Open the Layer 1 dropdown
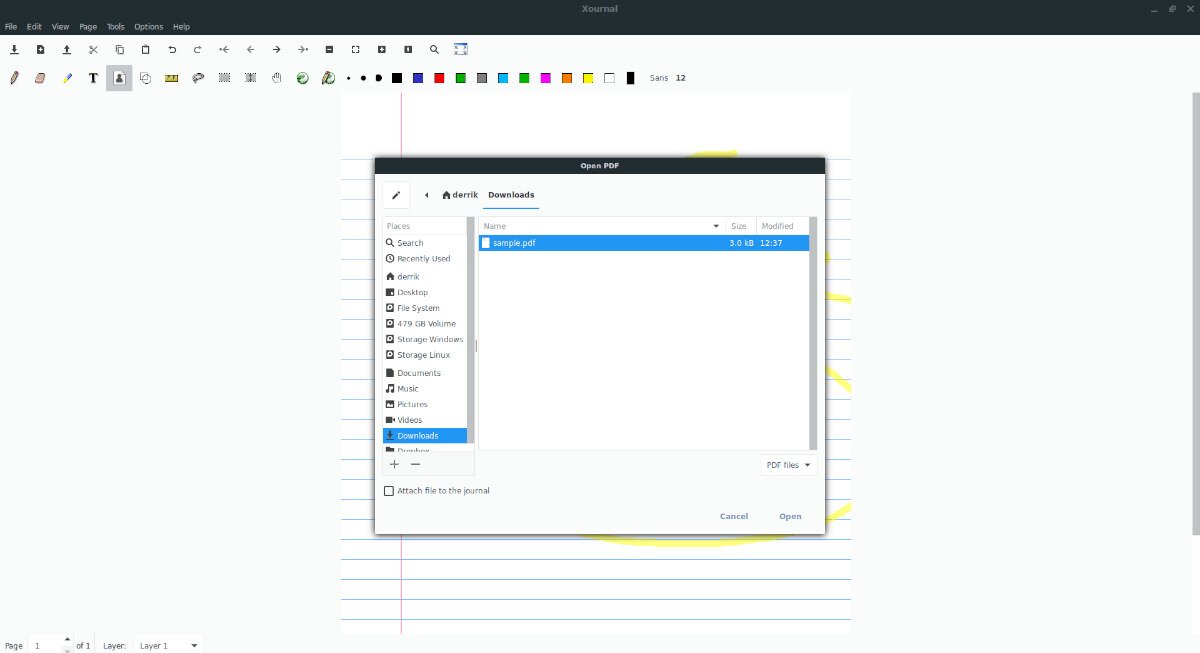1200x653 pixels. pos(167,646)
